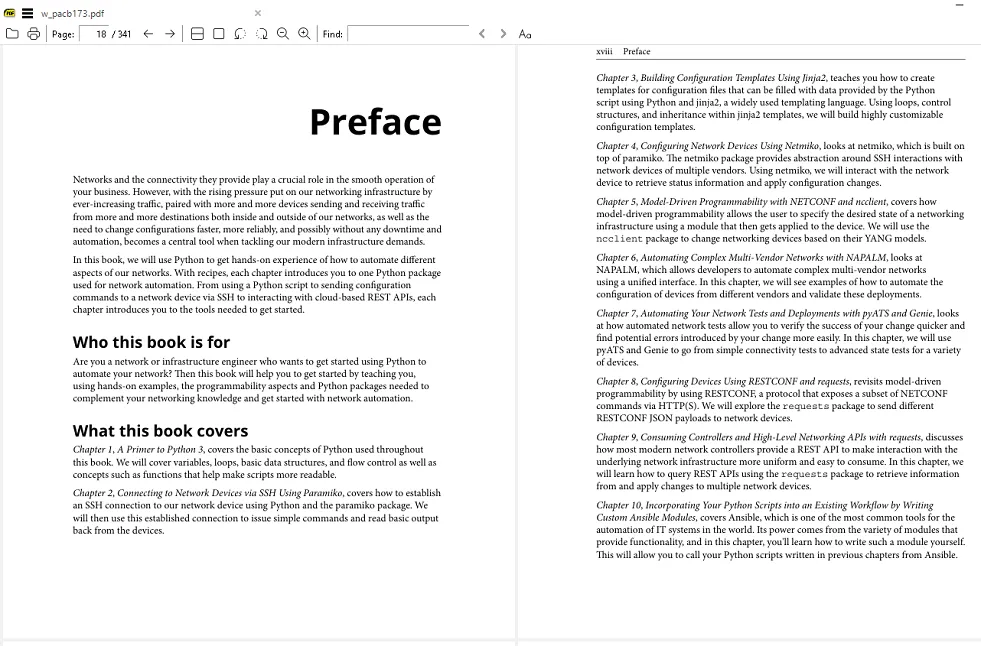Click the Find search box
The image size is (981, 646).
[408, 34]
